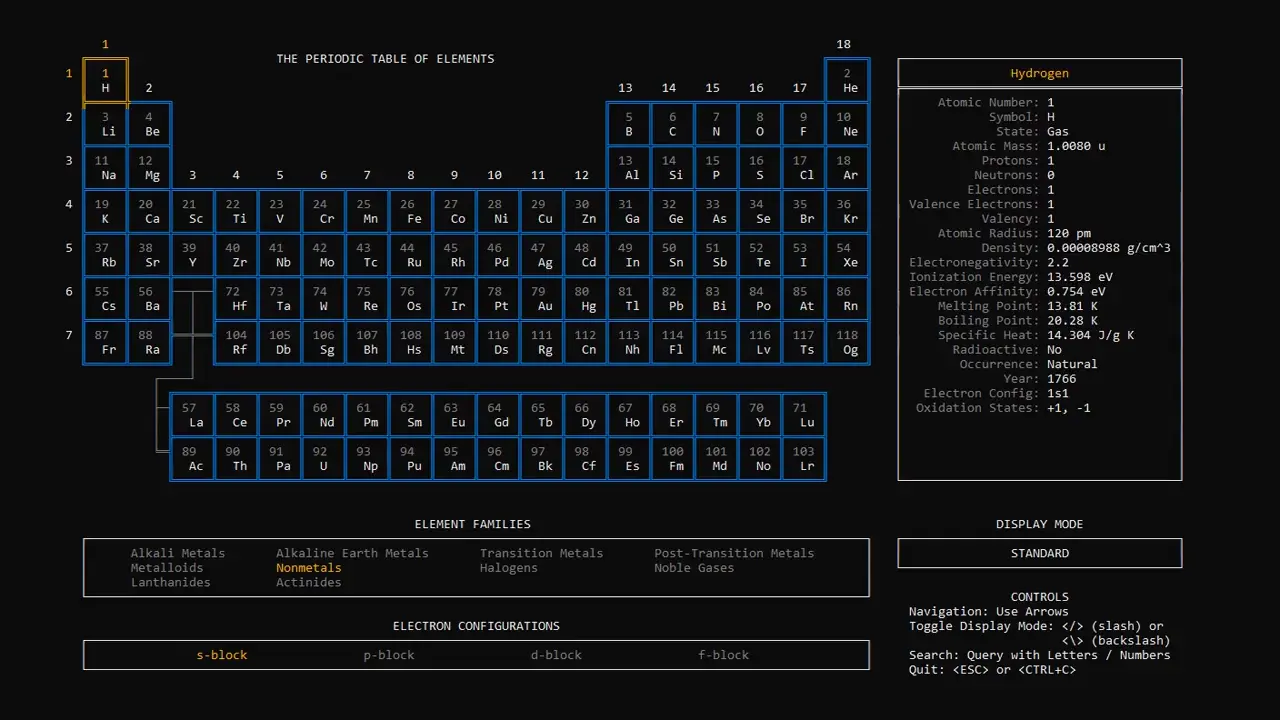Toggle the Alkali Metals family filter
This screenshot has width=1280, height=720.
pyautogui.click(x=177, y=552)
